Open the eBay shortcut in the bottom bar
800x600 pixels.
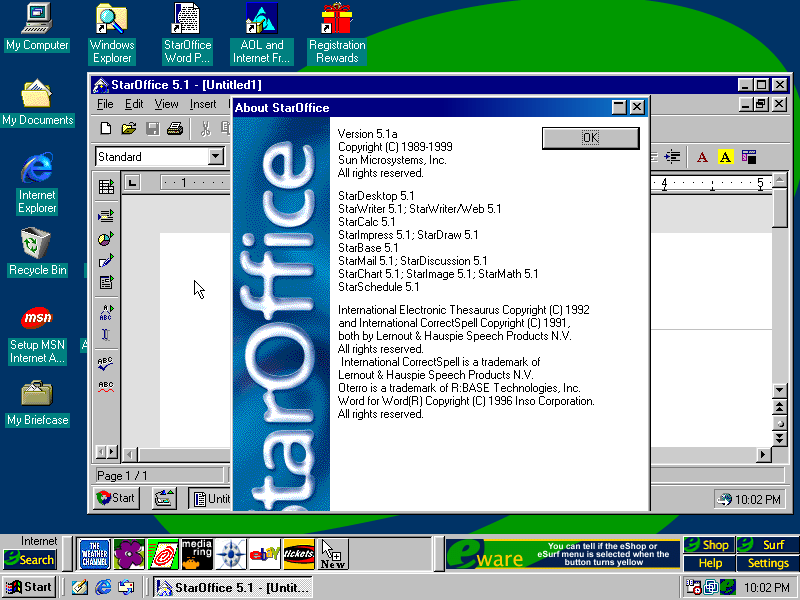[x=264, y=553]
